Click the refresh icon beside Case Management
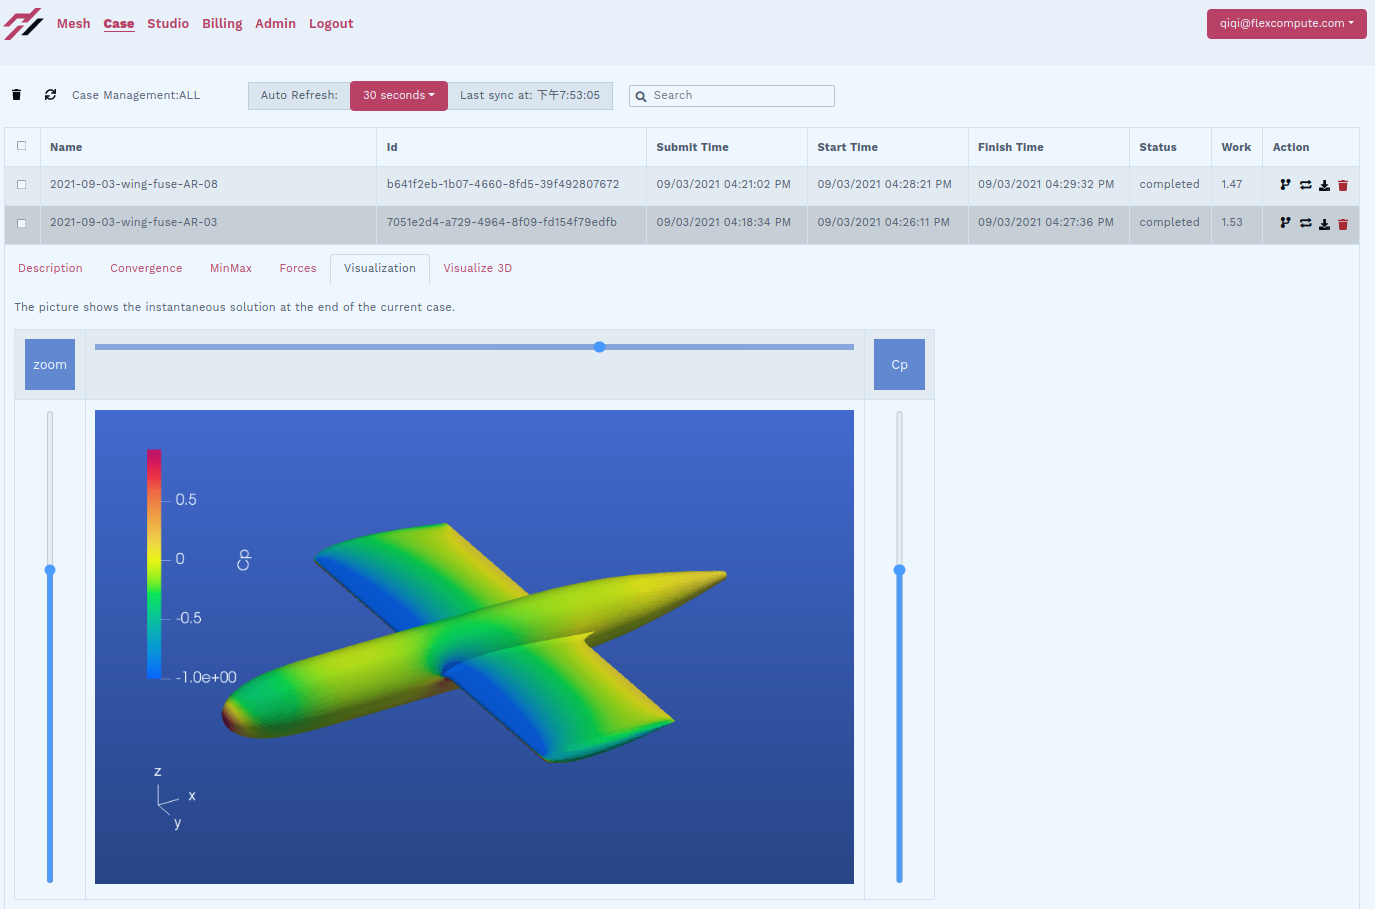 tap(50, 95)
